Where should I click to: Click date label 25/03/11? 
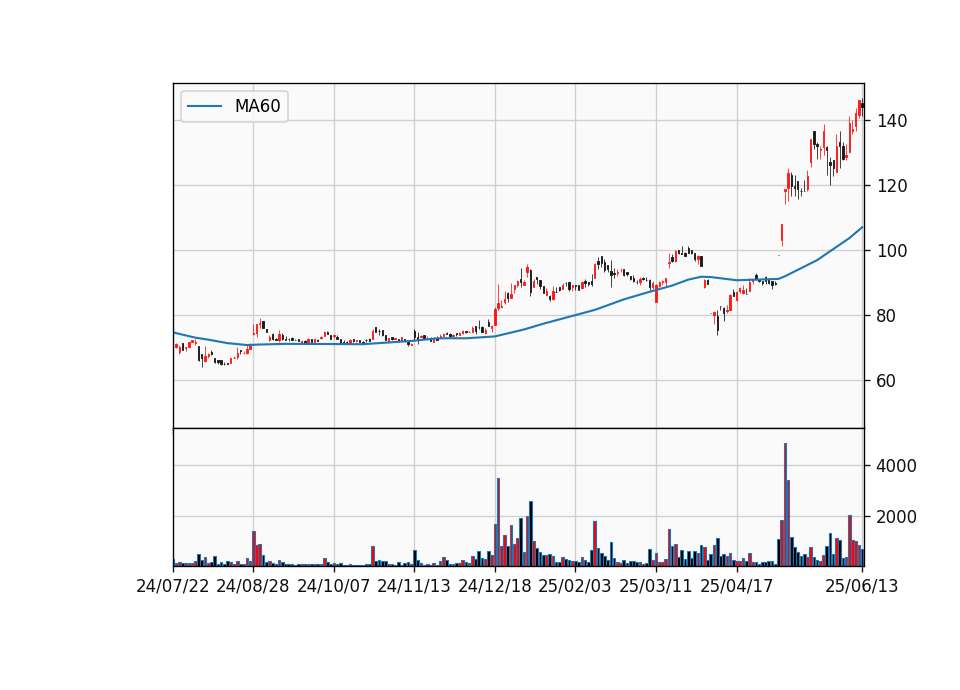(x=656, y=586)
